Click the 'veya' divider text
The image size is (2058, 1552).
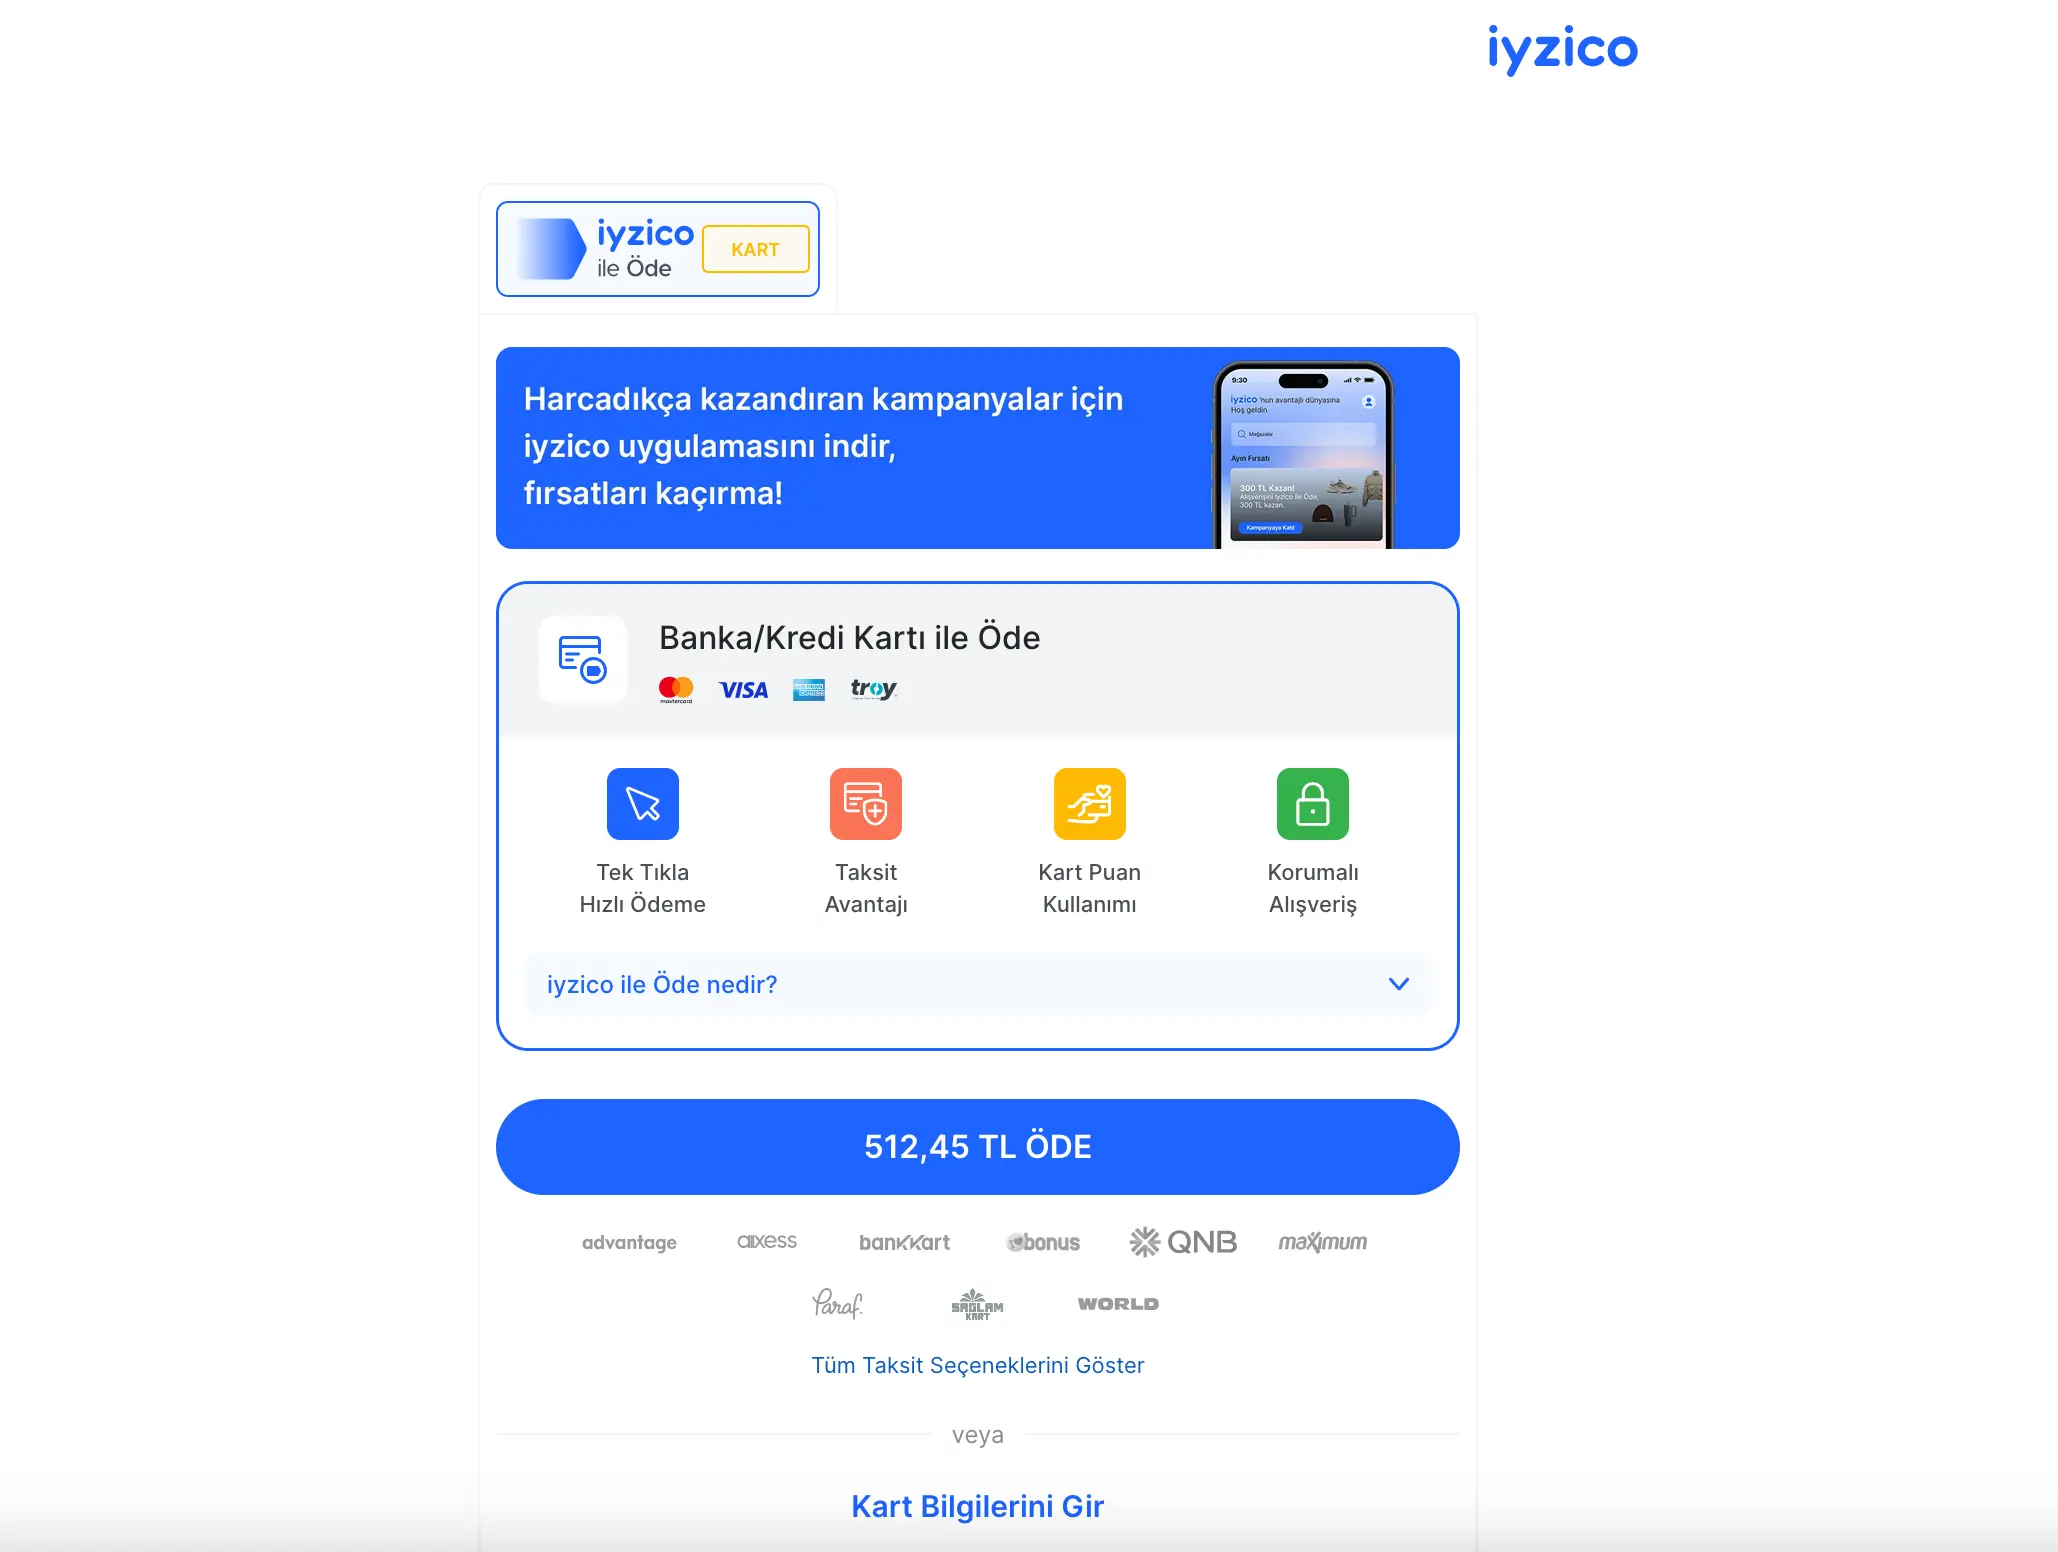(978, 1435)
